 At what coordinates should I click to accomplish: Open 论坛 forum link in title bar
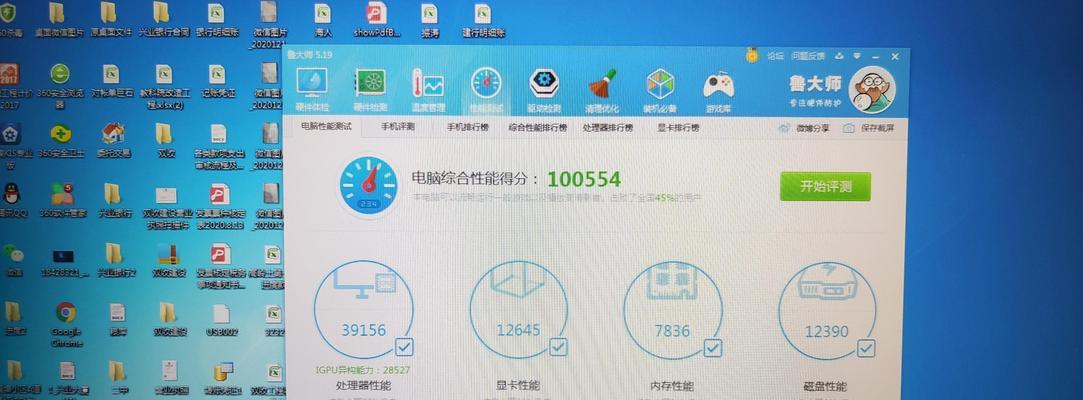pyautogui.click(x=775, y=56)
